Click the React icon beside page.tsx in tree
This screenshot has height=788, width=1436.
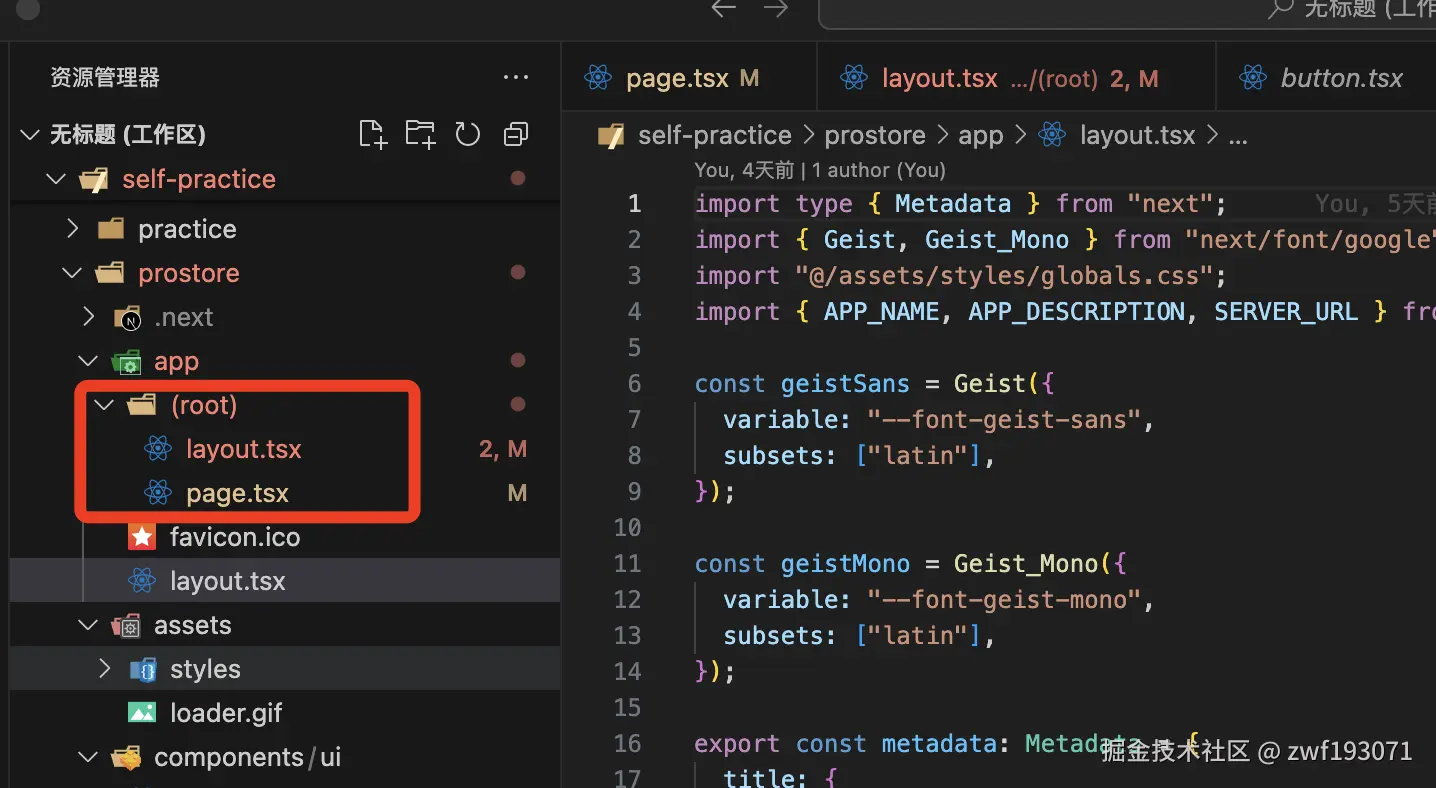(x=158, y=493)
